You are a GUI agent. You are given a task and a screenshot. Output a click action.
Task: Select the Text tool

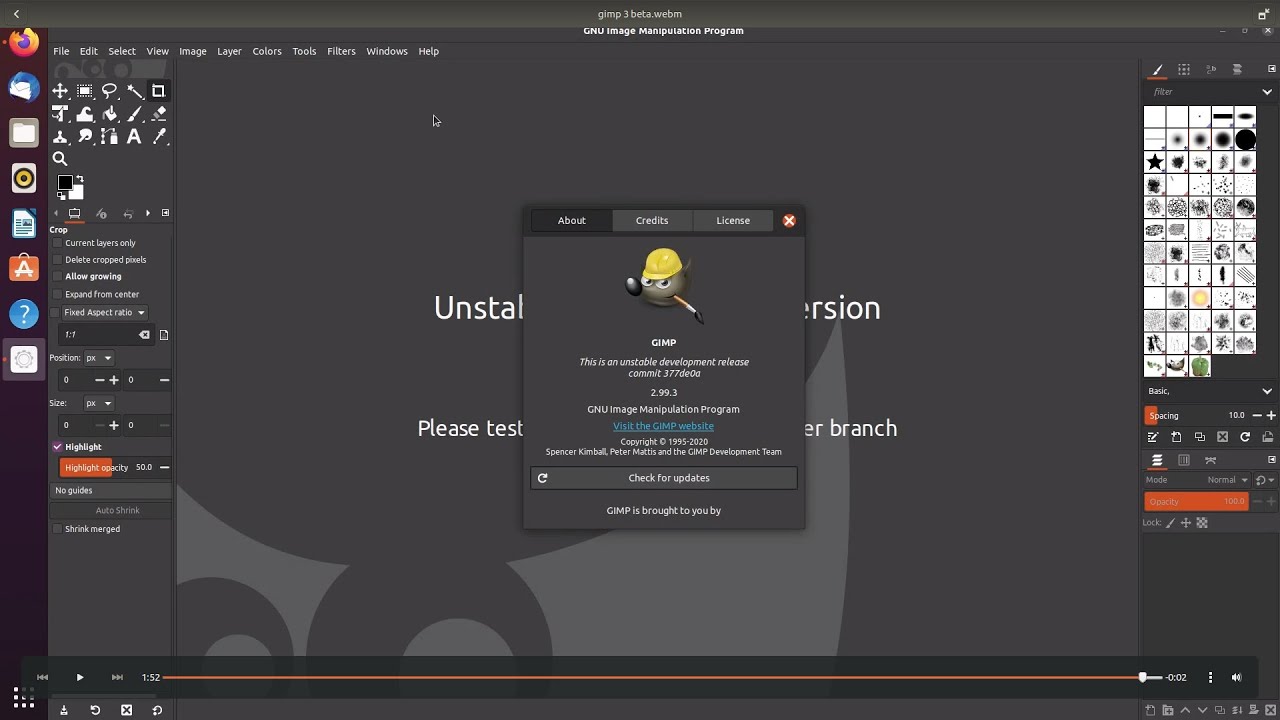(134, 137)
